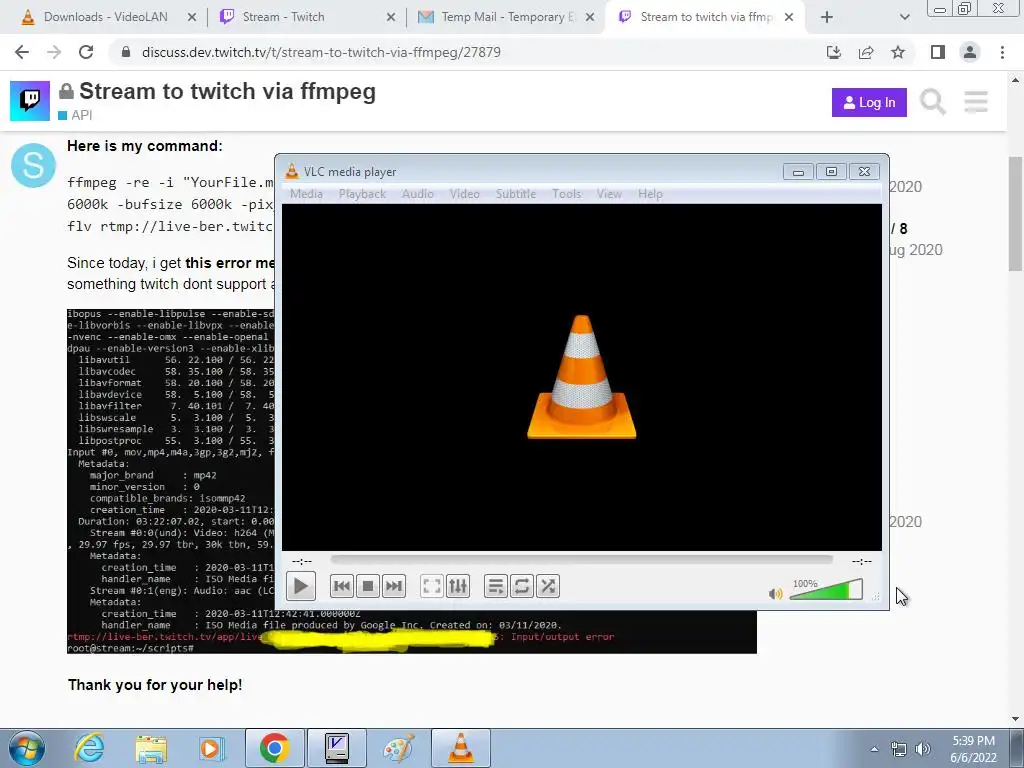This screenshot has height=768, width=1024.
Task: Toggle VLC fullscreen mode
Action: coord(432,586)
